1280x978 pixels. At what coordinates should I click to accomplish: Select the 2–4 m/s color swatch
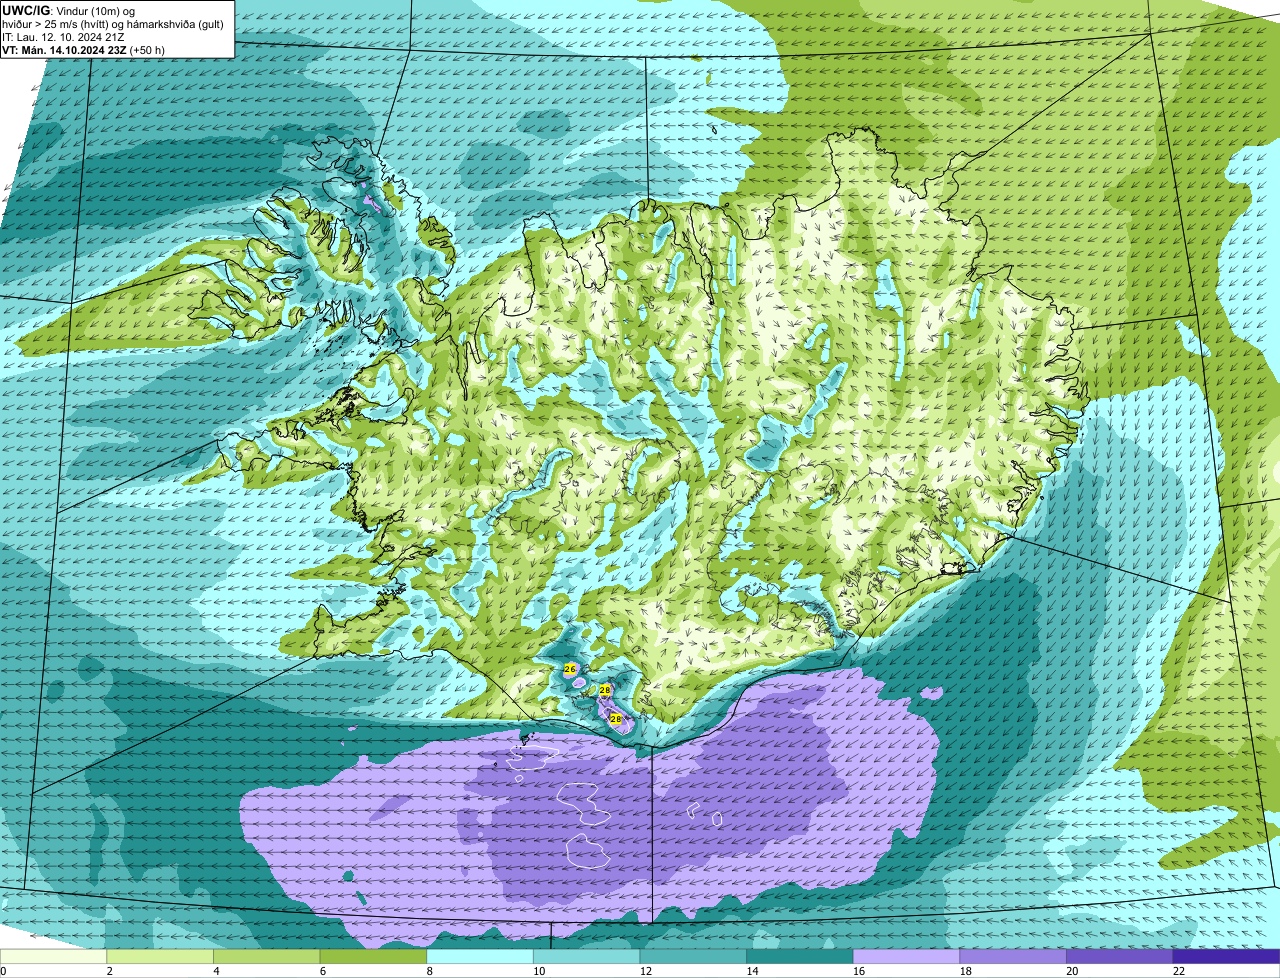[160, 956]
